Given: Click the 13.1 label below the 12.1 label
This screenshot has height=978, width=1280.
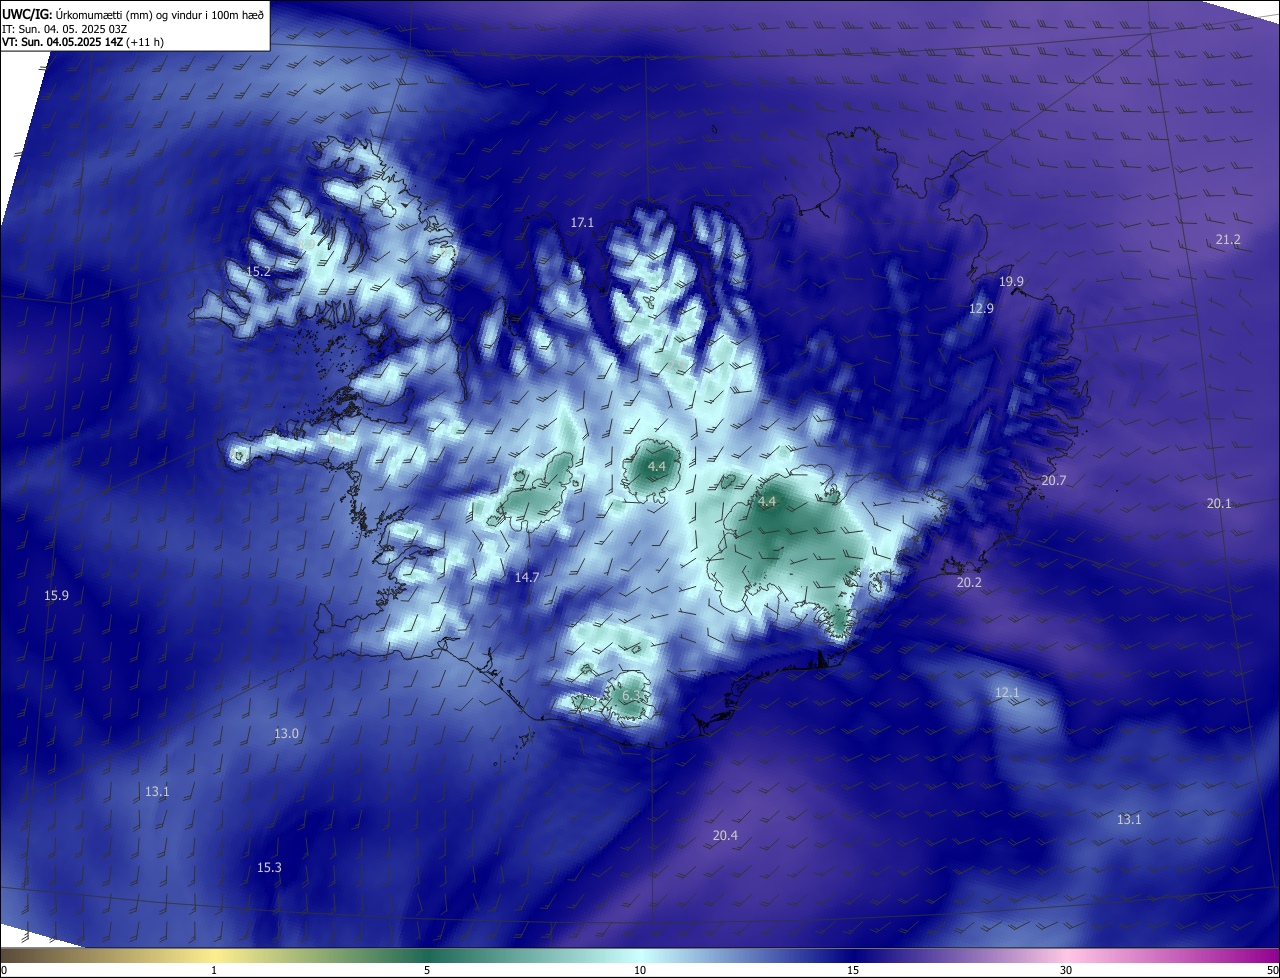Looking at the screenshot, I should tap(1128, 819).
